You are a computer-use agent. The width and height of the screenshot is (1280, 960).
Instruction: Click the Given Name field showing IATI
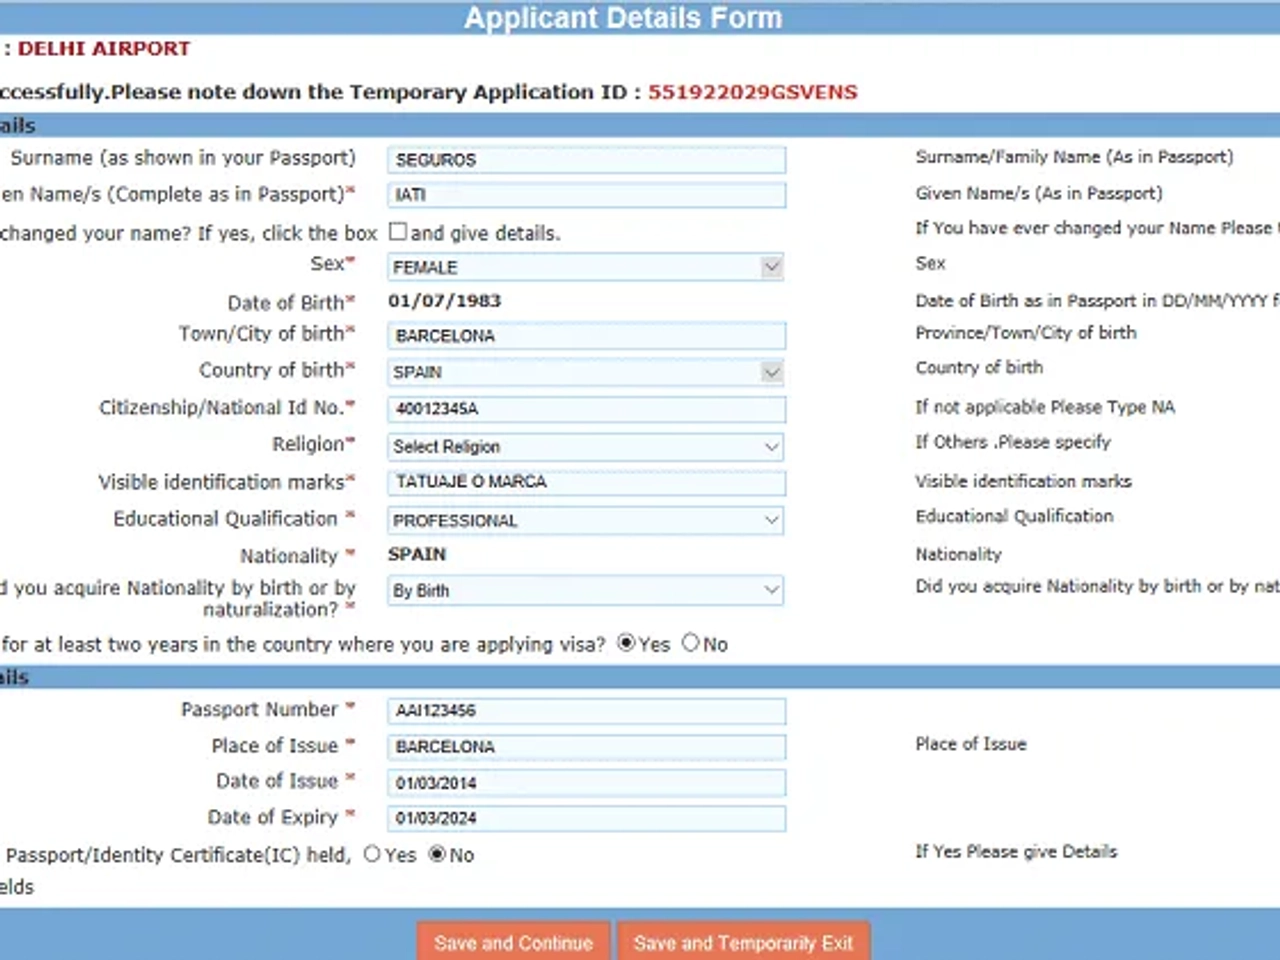click(586, 195)
